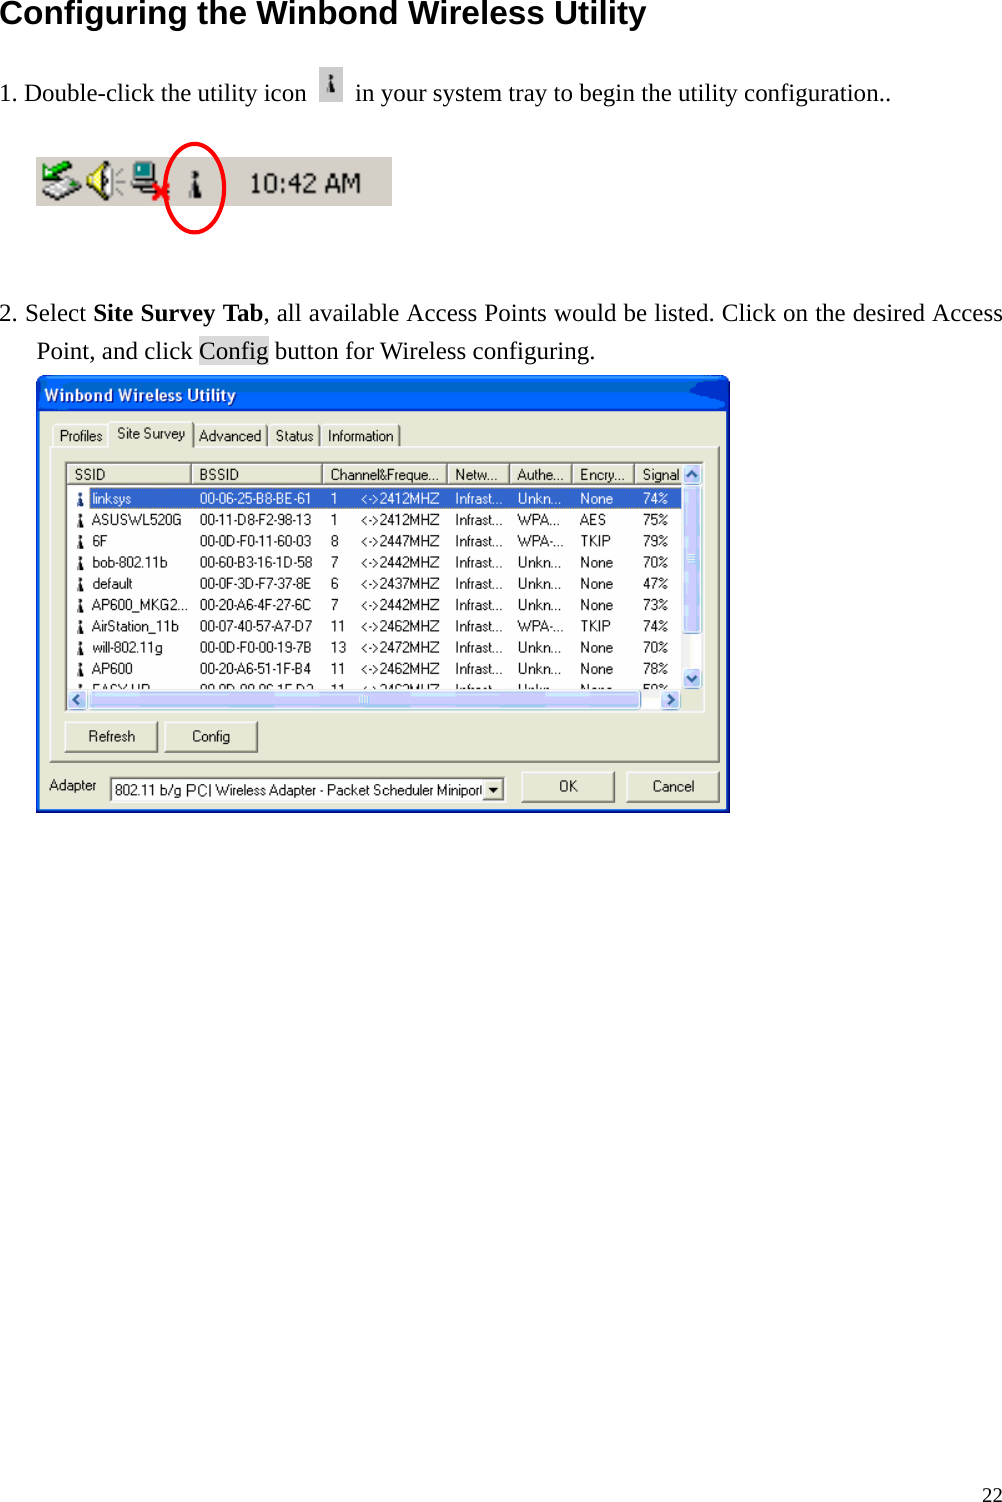Click the bob-802.11b network icon
Image resolution: width=1002 pixels, height=1502 pixels.
pos(81,562)
